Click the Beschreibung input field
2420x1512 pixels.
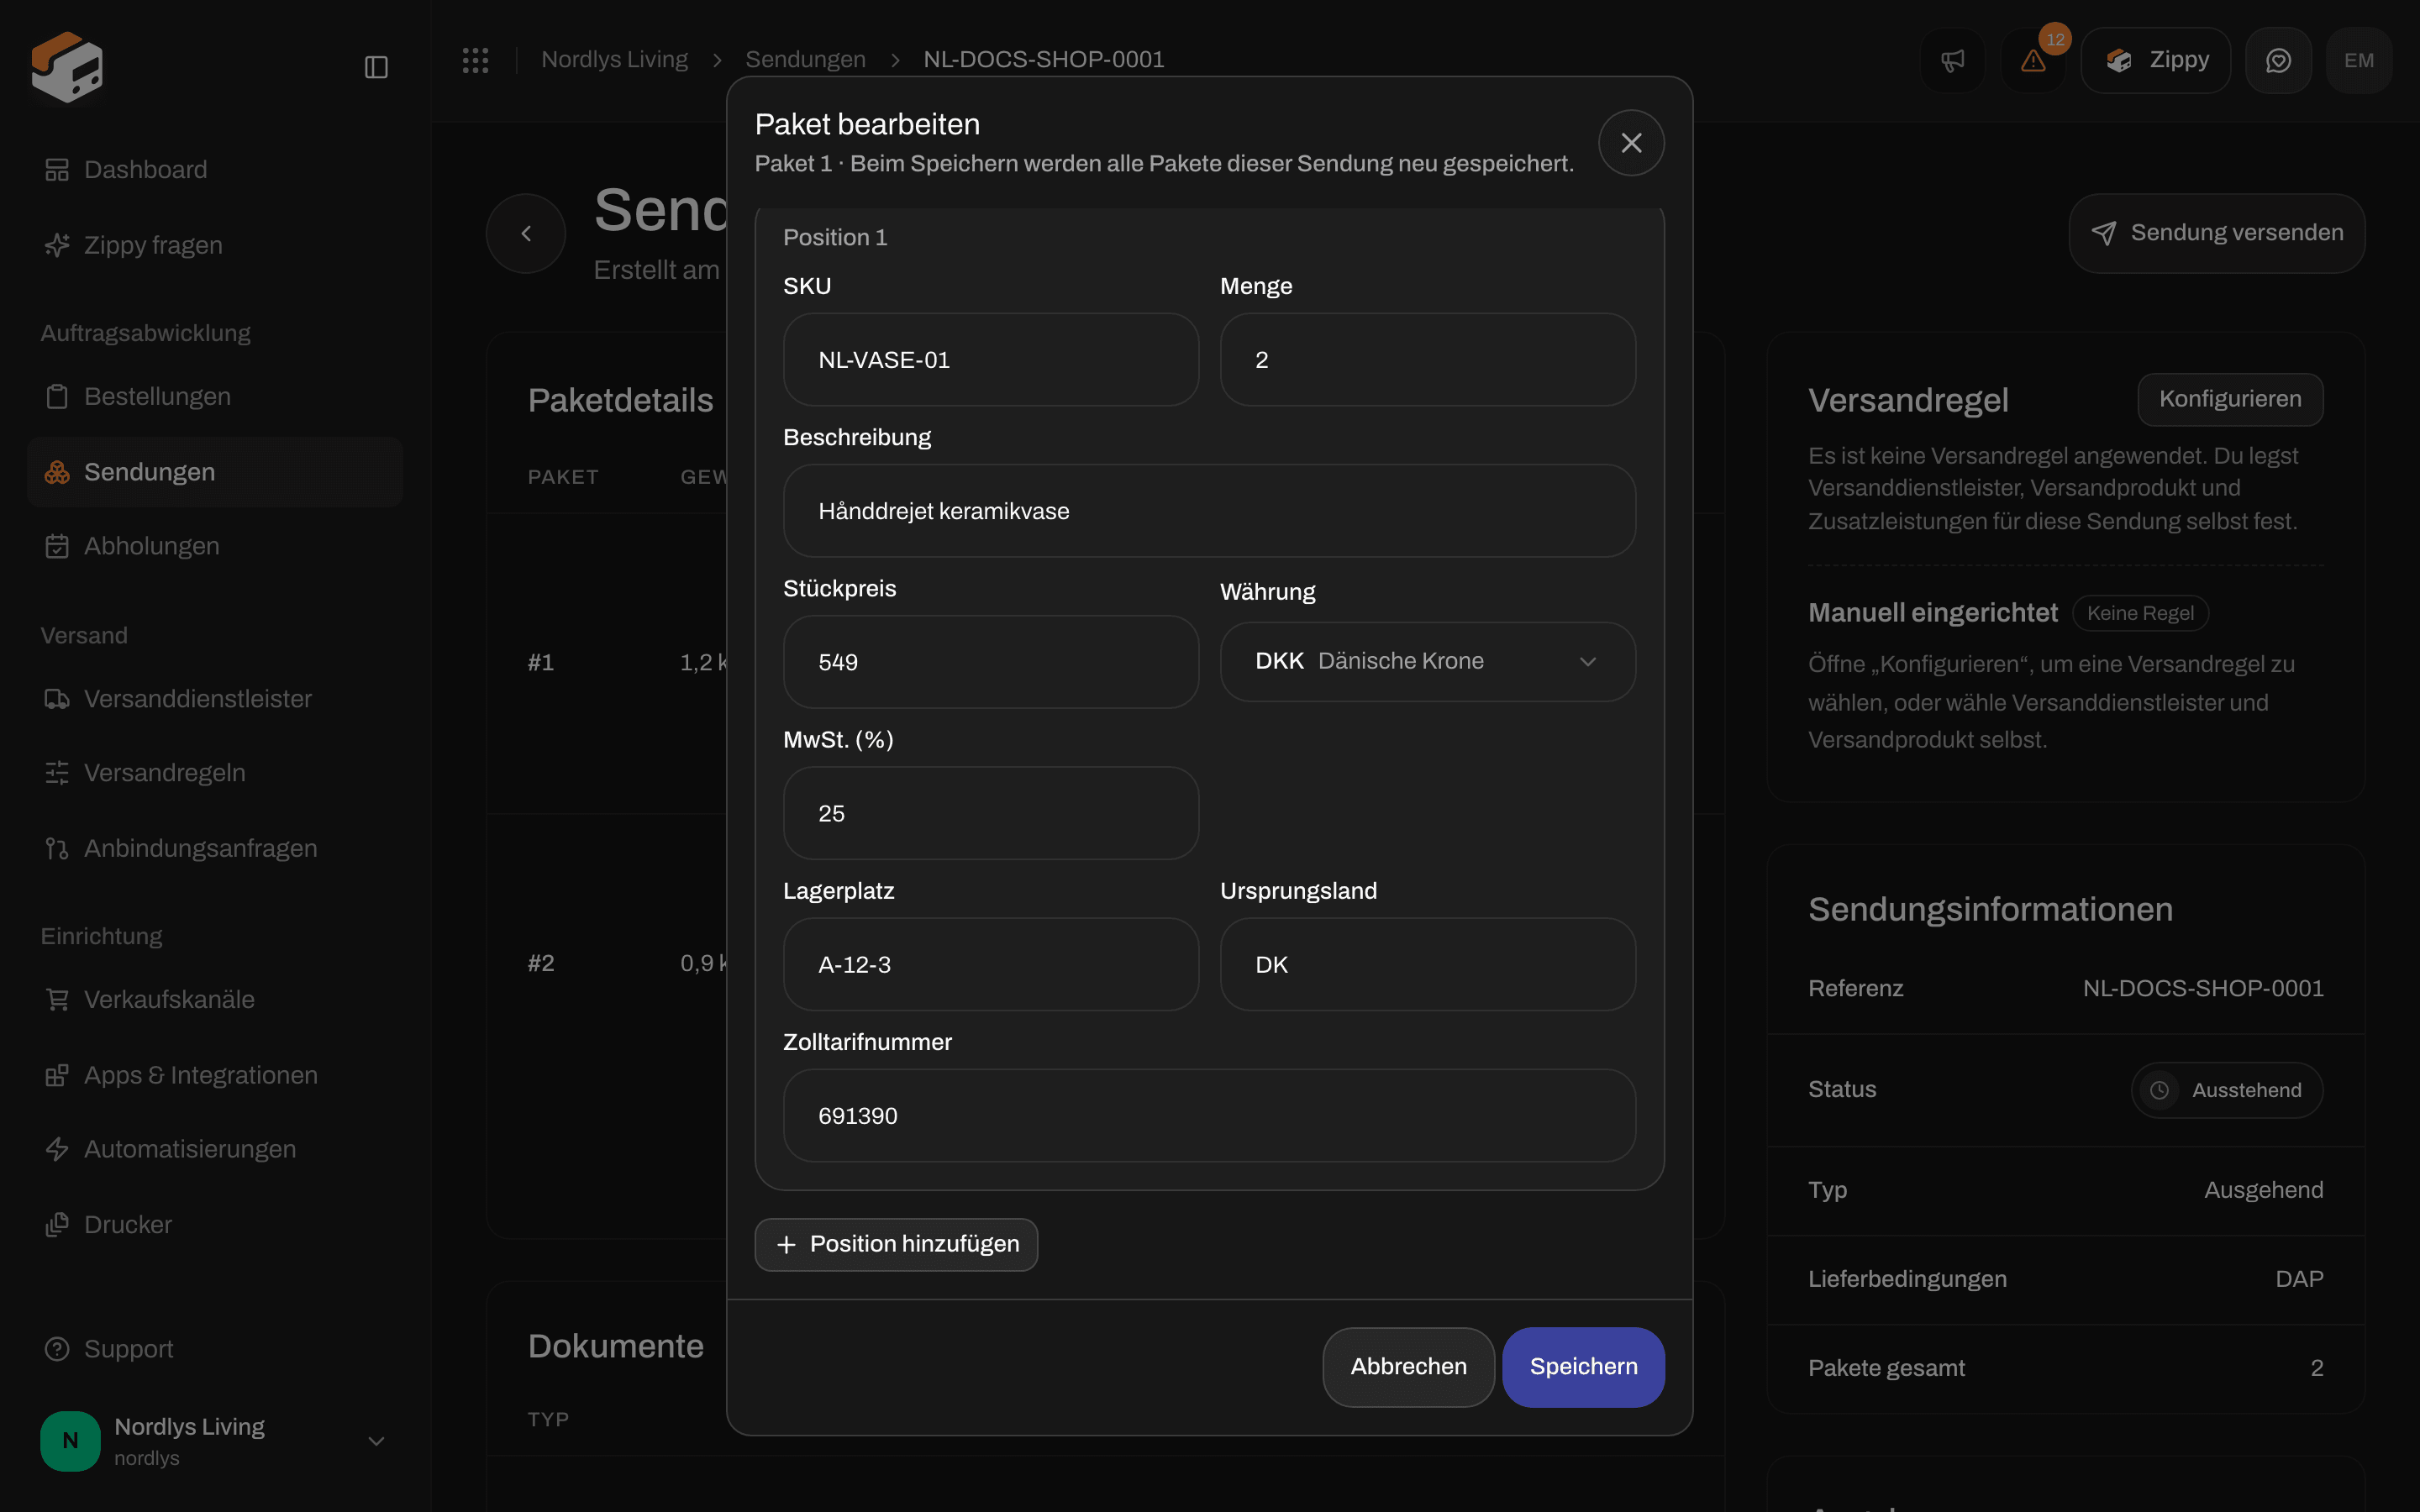[1209, 511]
